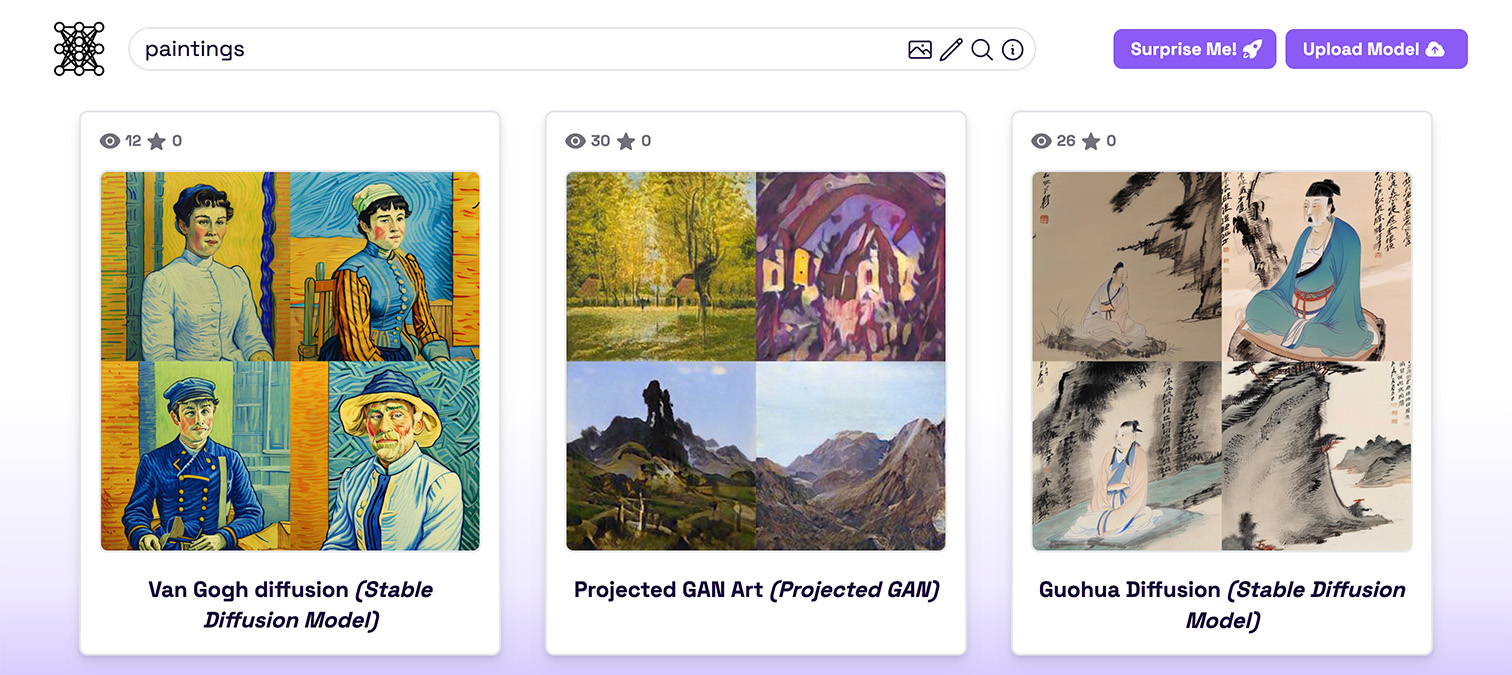
Task: Click the pencil sketch icon in search bar
Action: (951, 49)
